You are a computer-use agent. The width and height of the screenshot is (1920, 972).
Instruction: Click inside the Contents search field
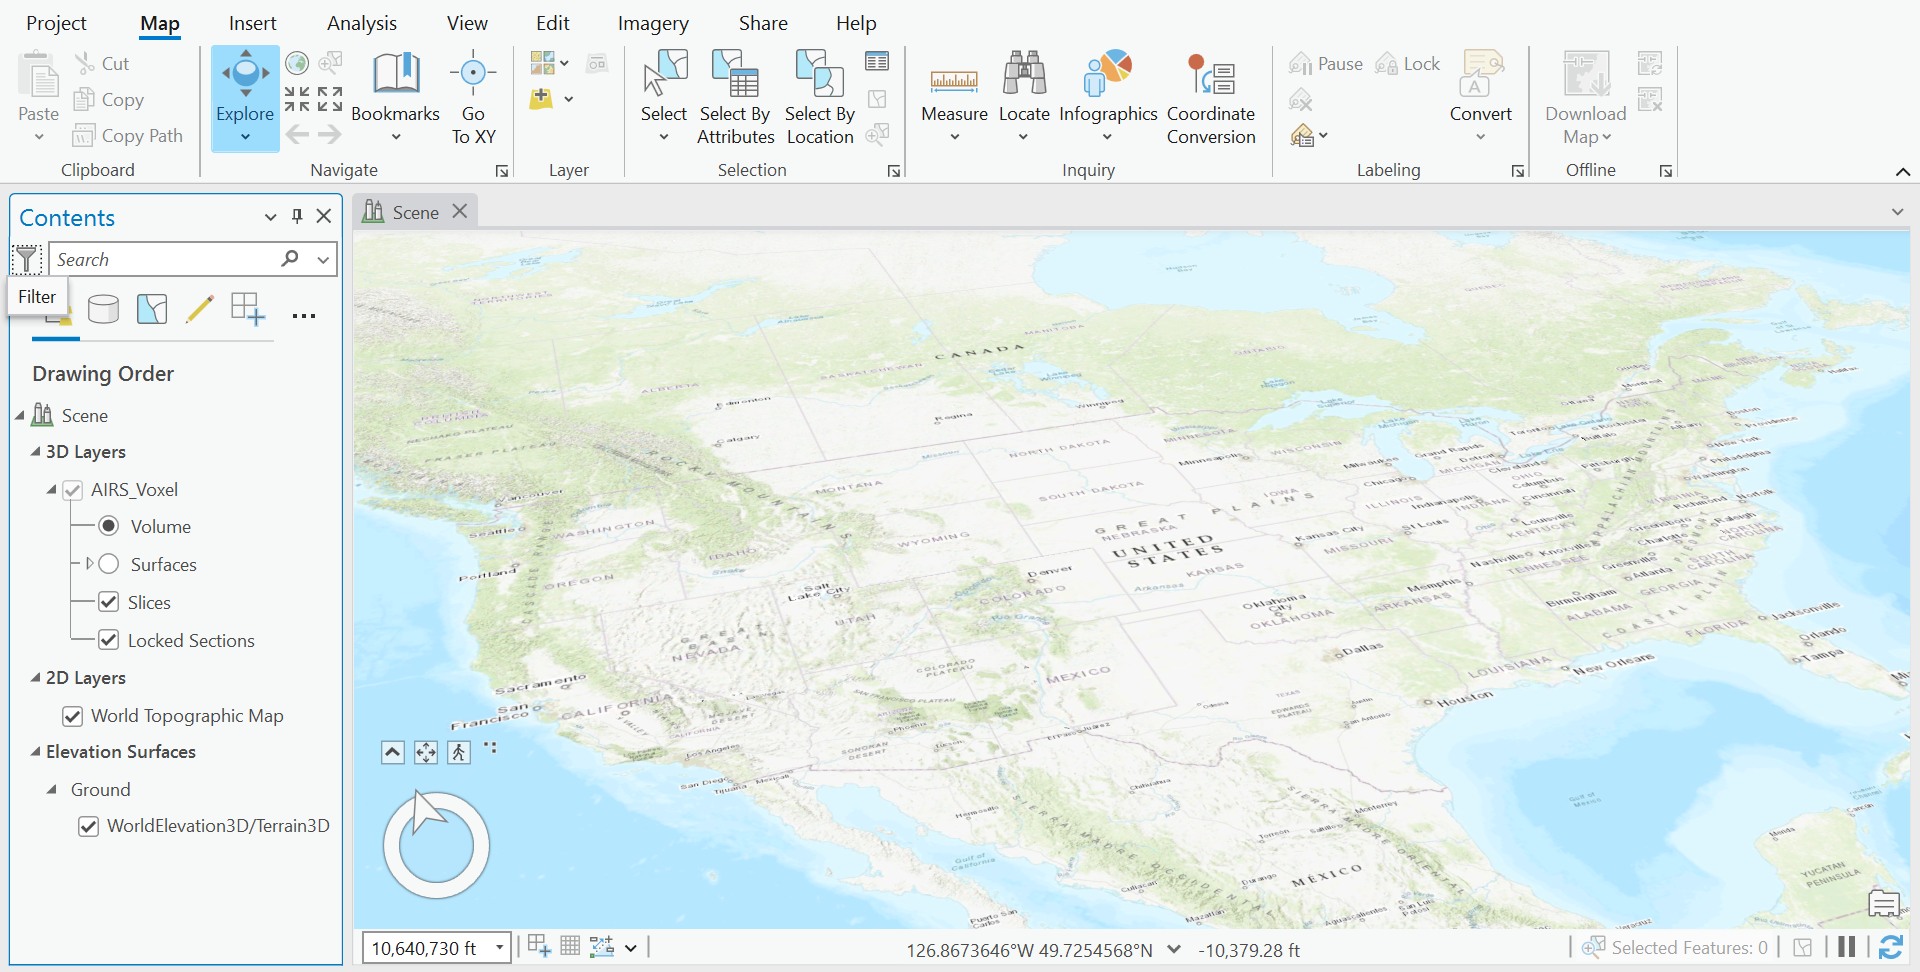click(160, 259)
